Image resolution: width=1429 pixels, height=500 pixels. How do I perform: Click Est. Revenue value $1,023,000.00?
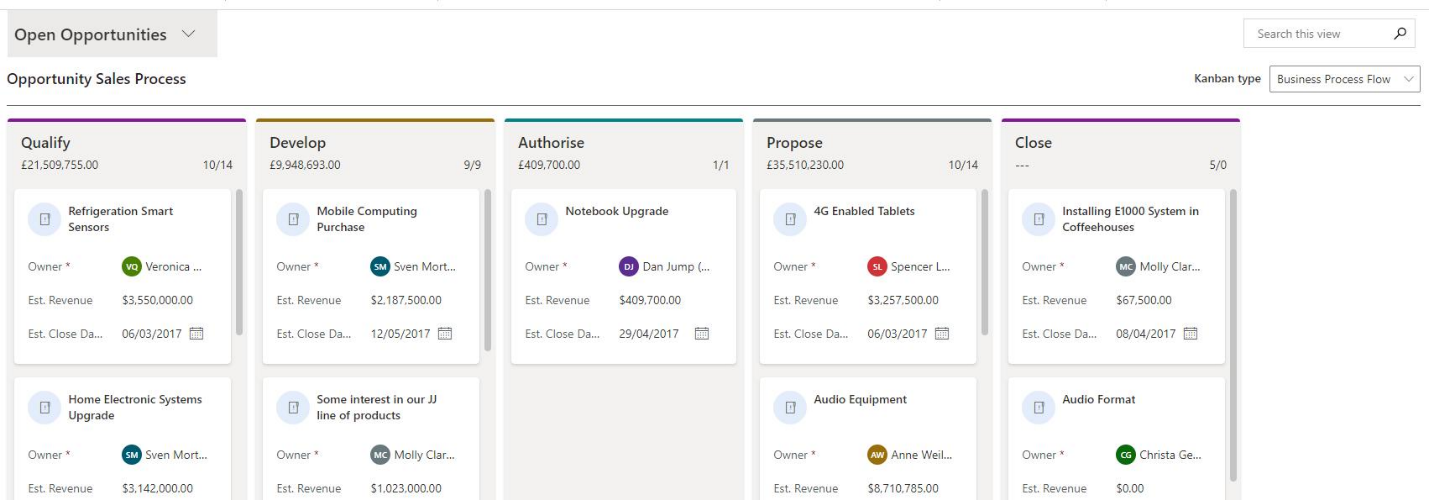point(405,488)
